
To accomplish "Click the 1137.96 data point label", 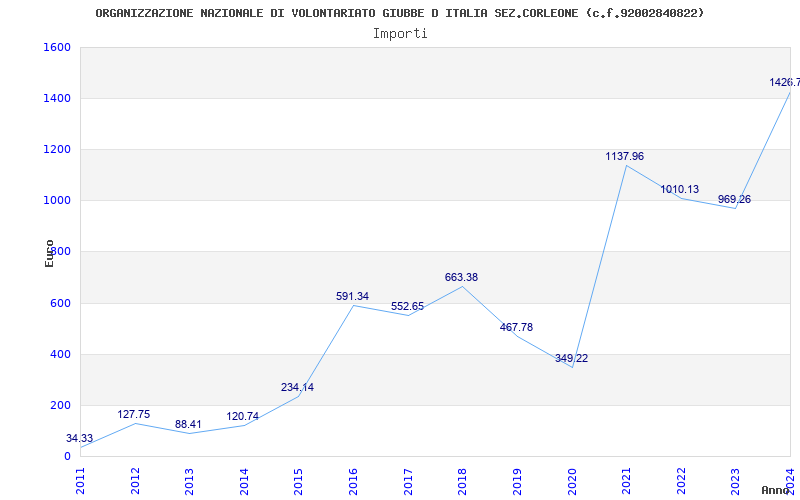I will coord(624,157).
